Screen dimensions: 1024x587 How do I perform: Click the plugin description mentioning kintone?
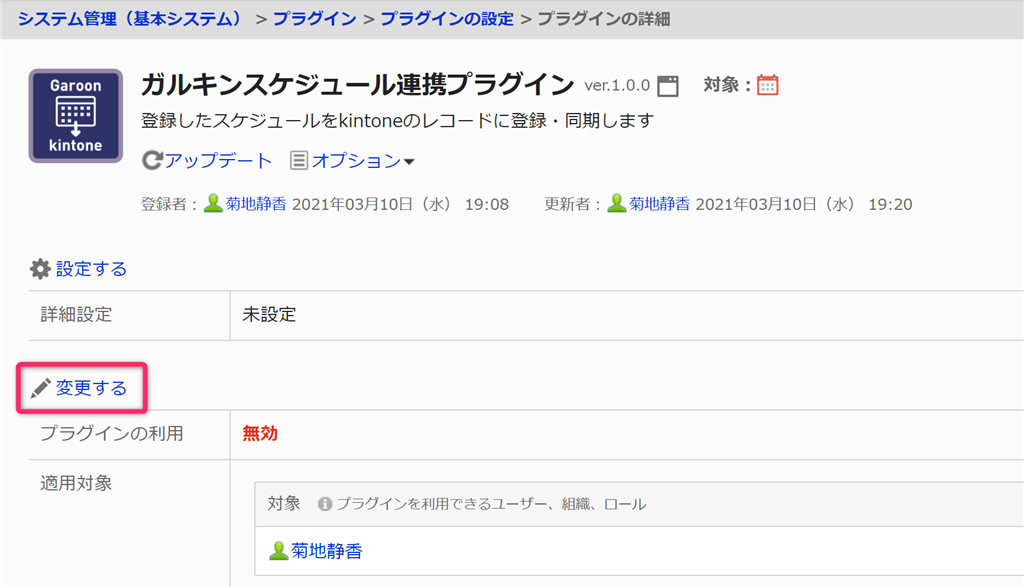coord(398,121)
